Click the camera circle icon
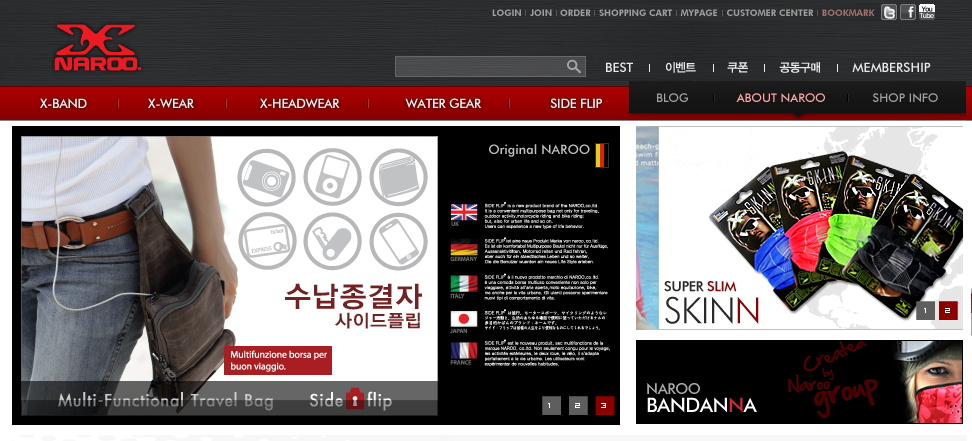Image resolution: width=972 pixels, height=441 pixels. point(267,177)
